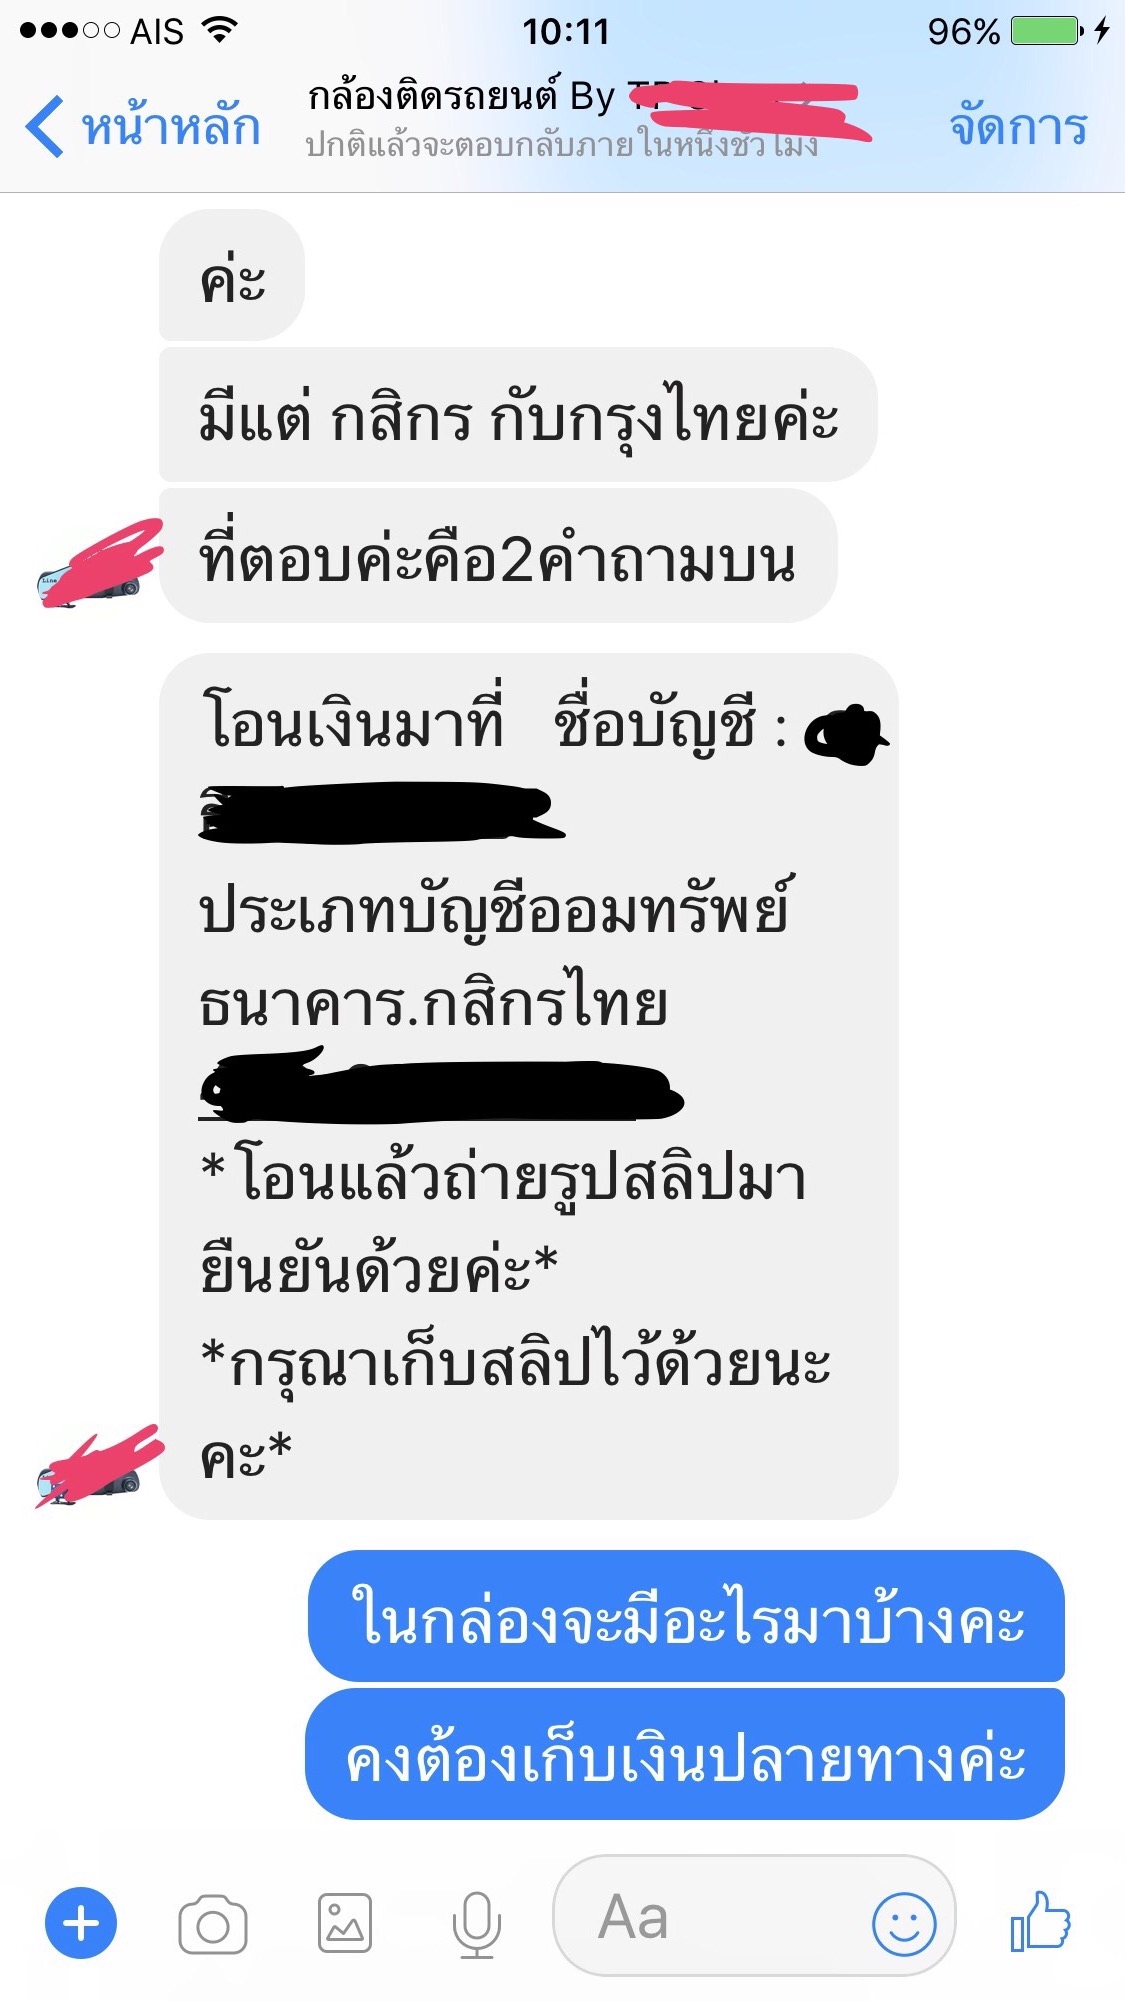Screen dimensions: 1125x2001
Task: Tap the battery status icon
Action: point(1047,31)
